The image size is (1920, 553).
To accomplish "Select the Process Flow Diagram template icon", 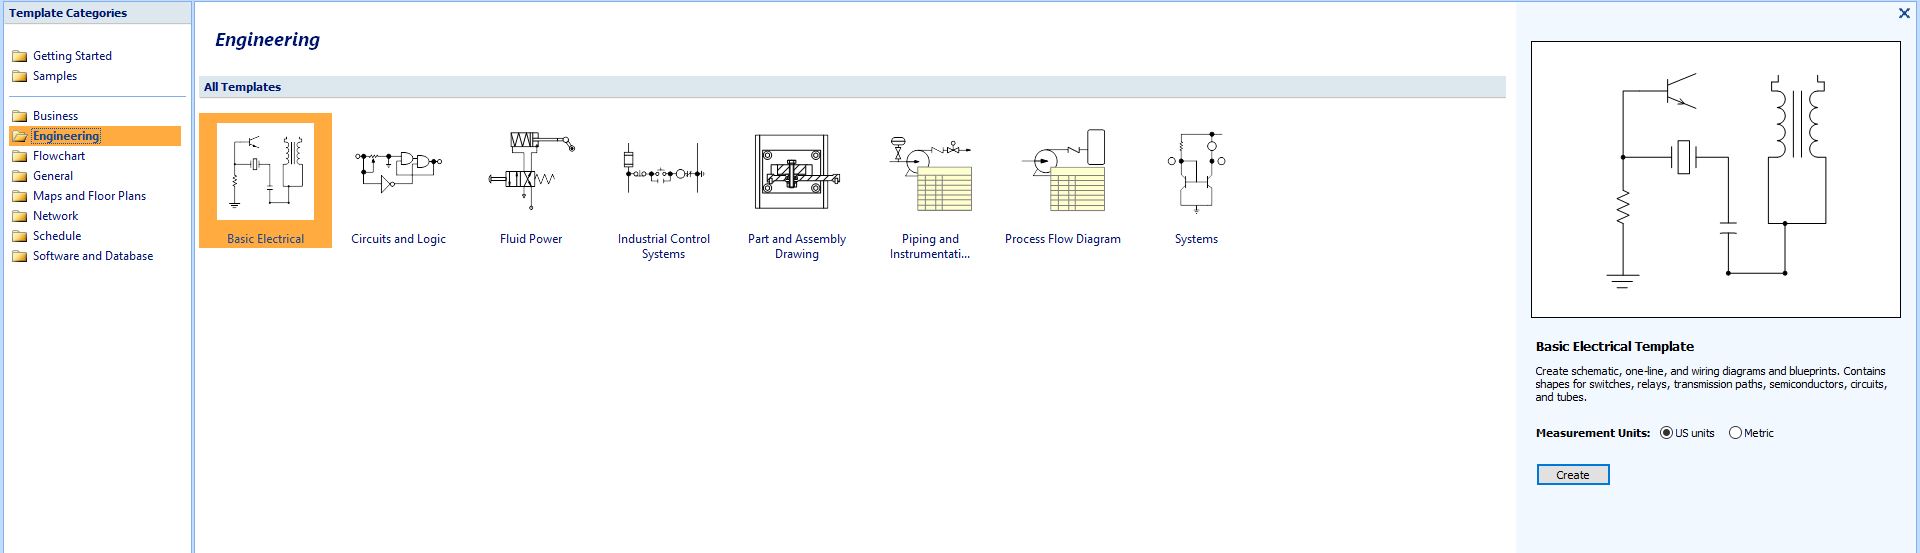I will [1063, 170].
